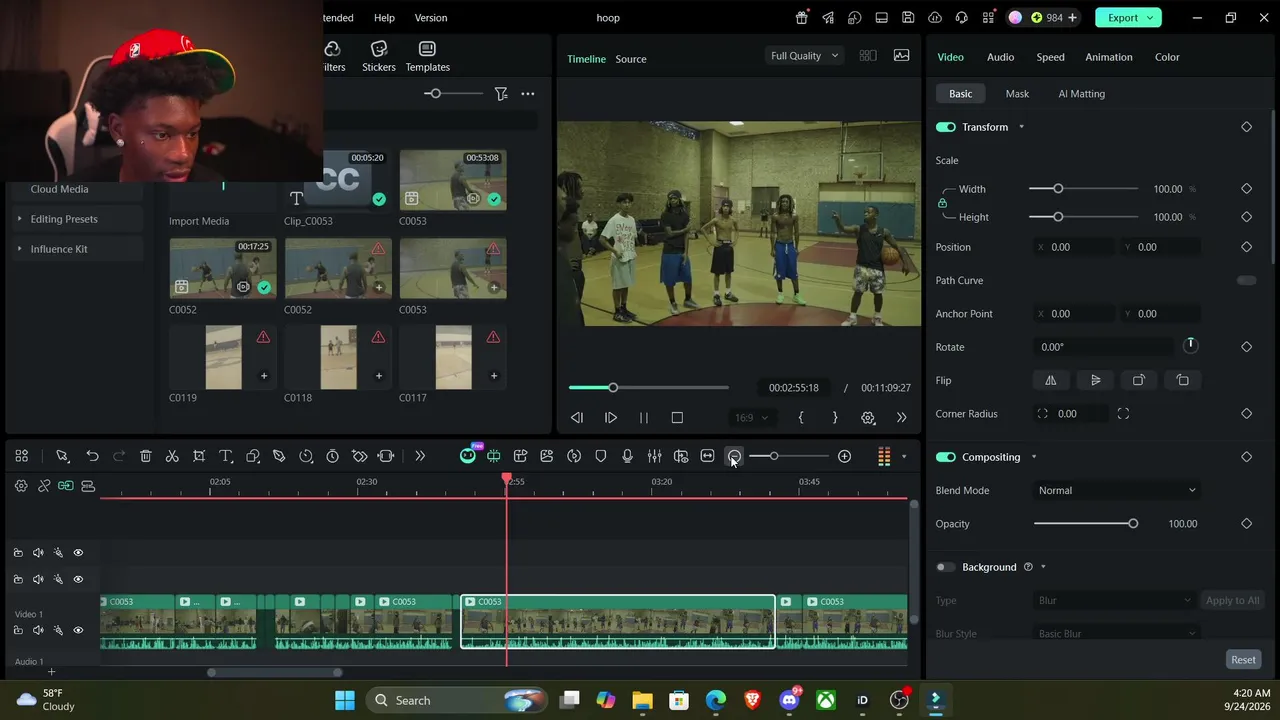Select the text tool icon in timeline toolbar
This screenshot has width=1280, height=720.
[226, 456]
